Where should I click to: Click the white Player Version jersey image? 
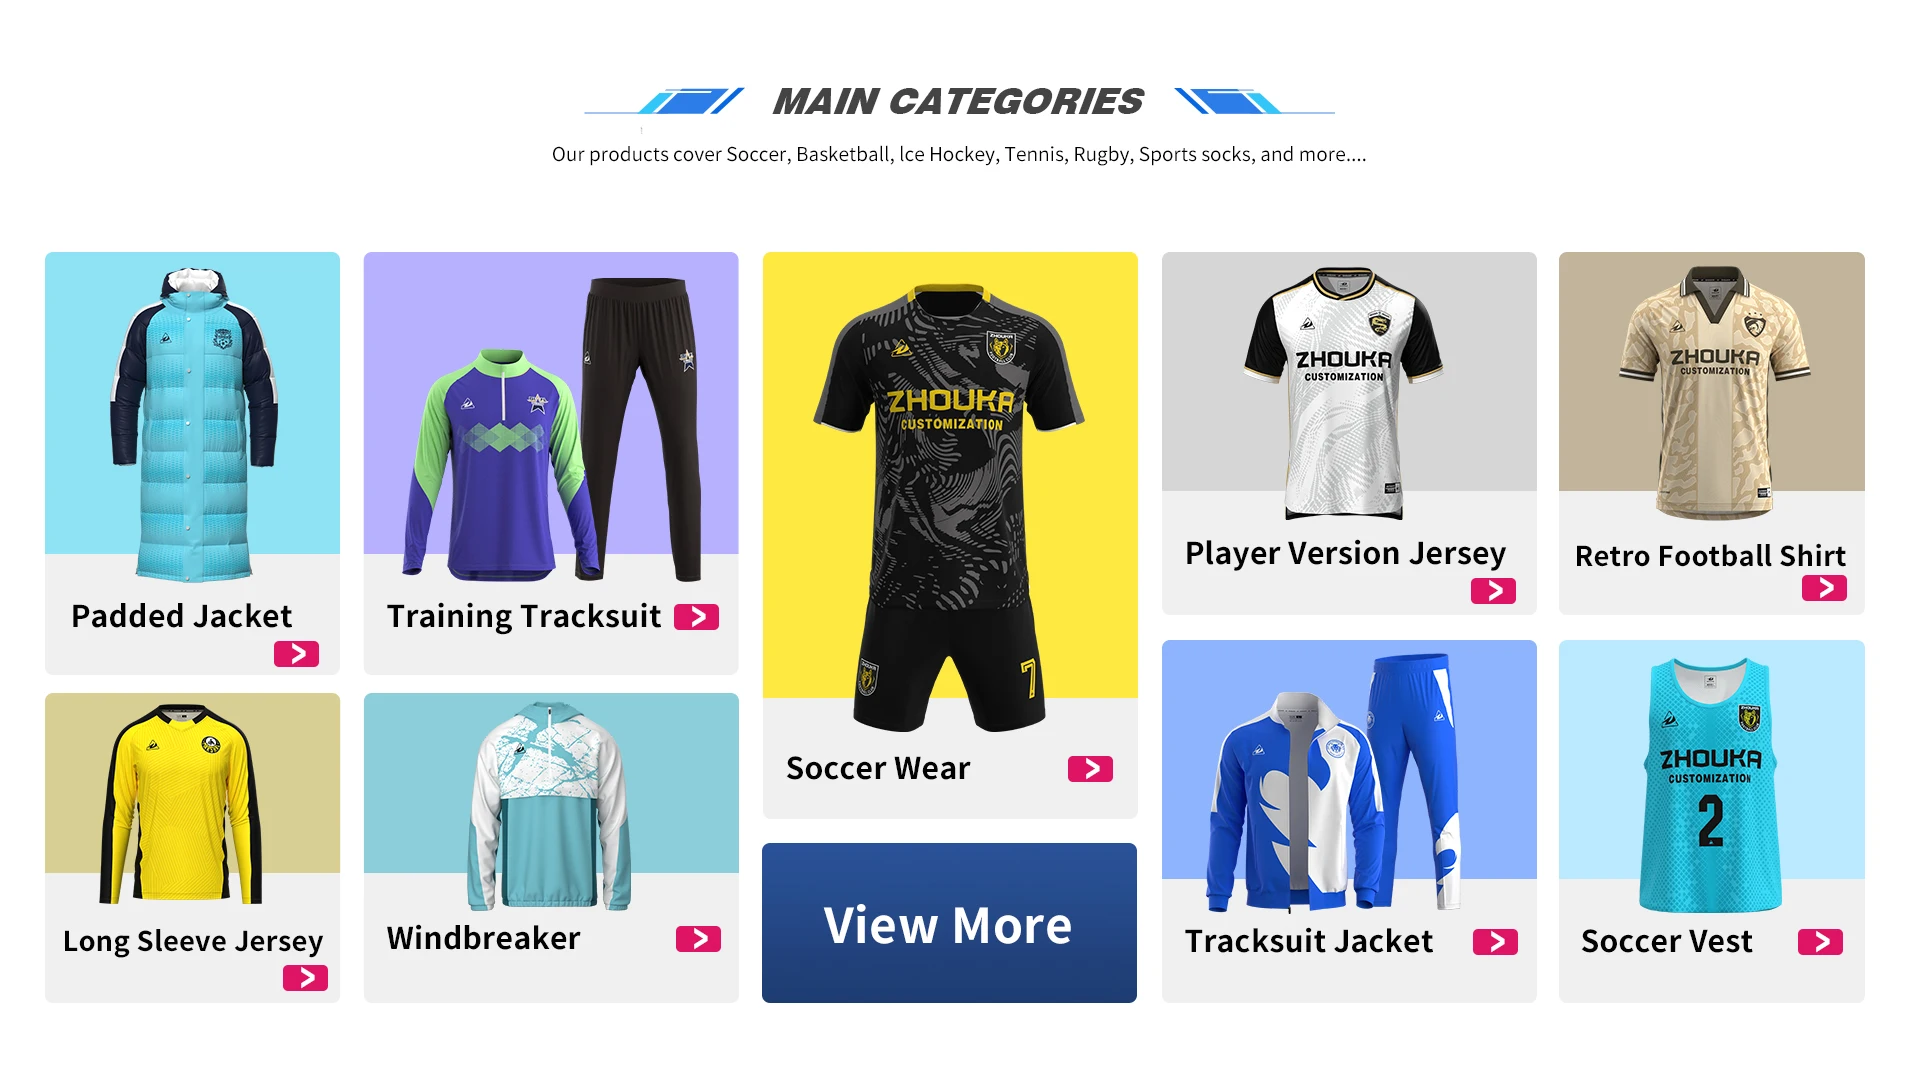pyautogui.click(x=1343, y=393)
